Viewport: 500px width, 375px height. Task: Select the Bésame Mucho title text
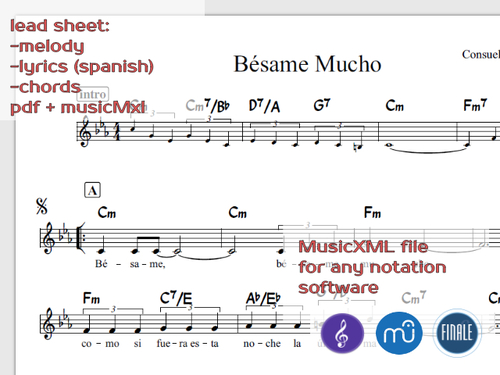(x=307, y=64)
